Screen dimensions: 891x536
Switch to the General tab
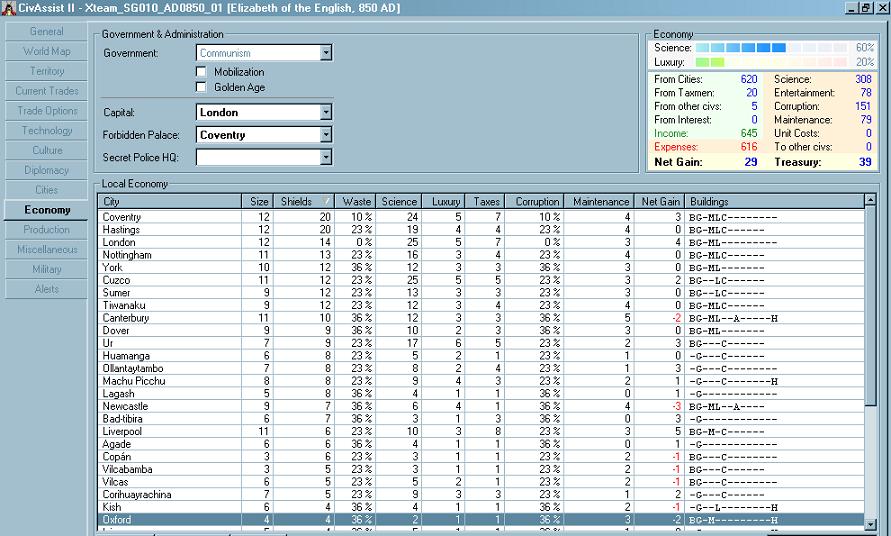[x=47, y=32]
